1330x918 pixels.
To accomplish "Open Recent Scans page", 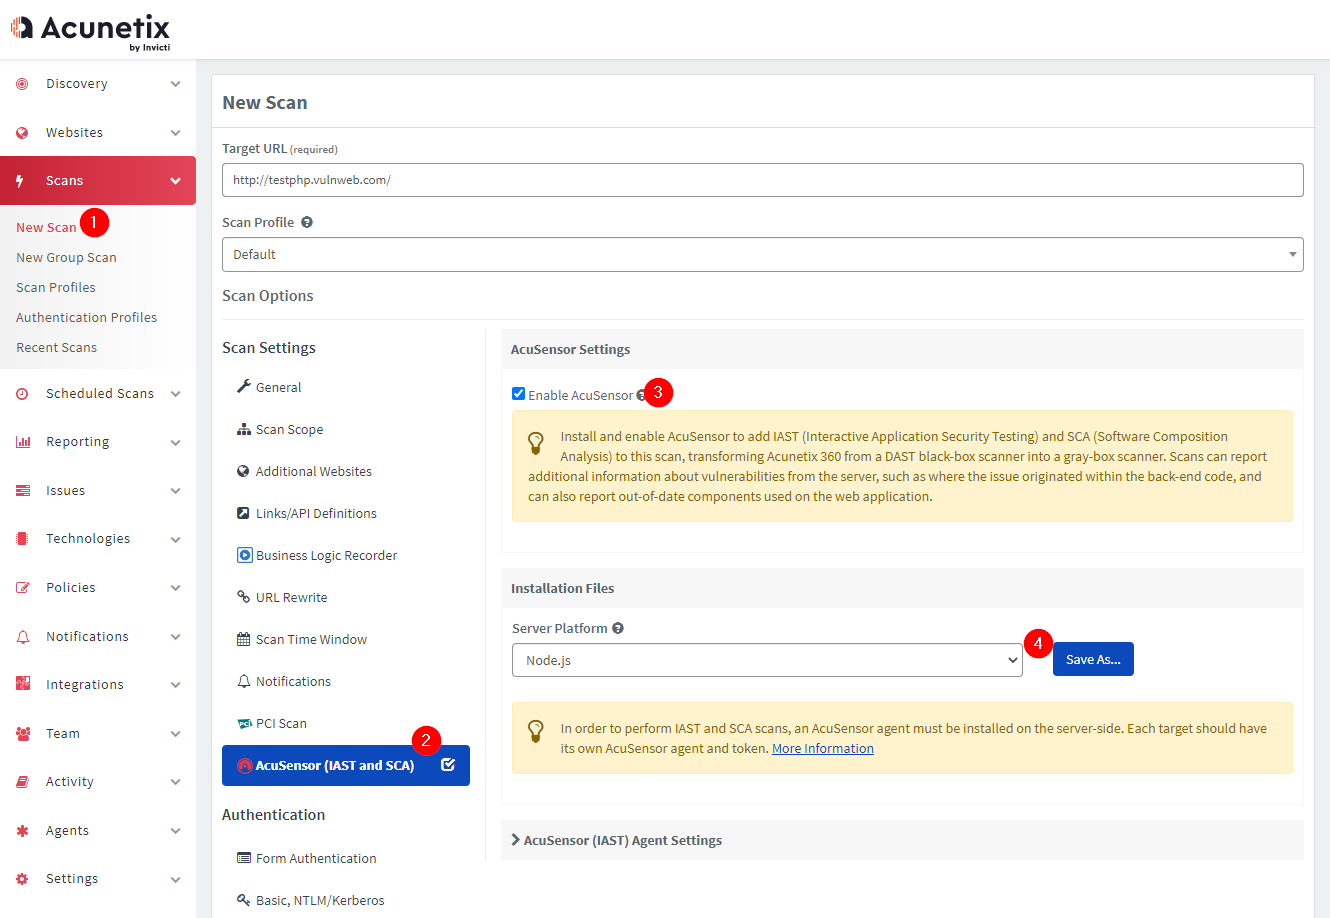I will pos(56,347).
